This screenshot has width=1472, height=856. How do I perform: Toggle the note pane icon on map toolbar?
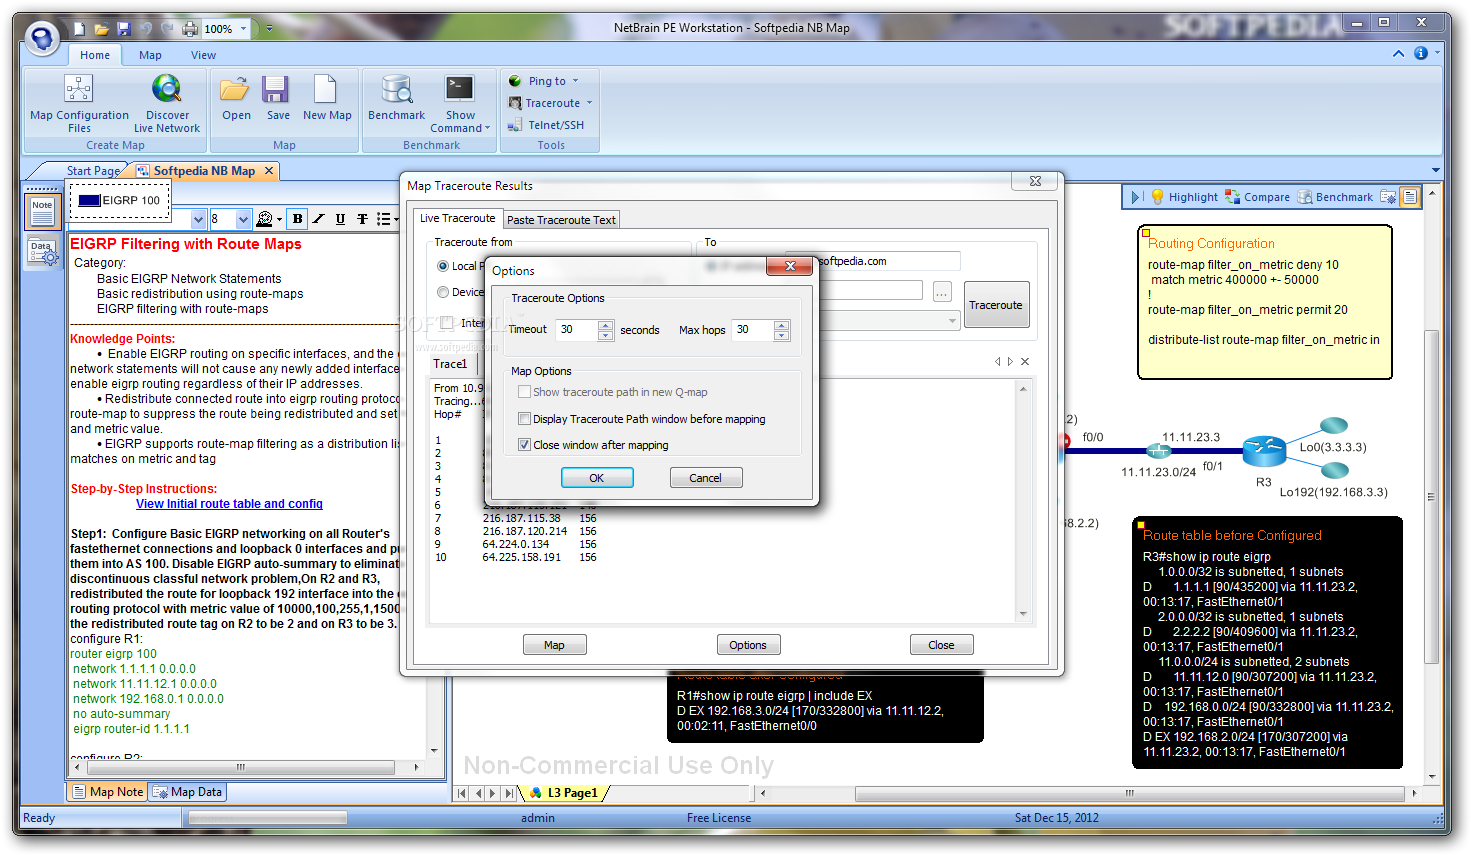[1410, 197]
